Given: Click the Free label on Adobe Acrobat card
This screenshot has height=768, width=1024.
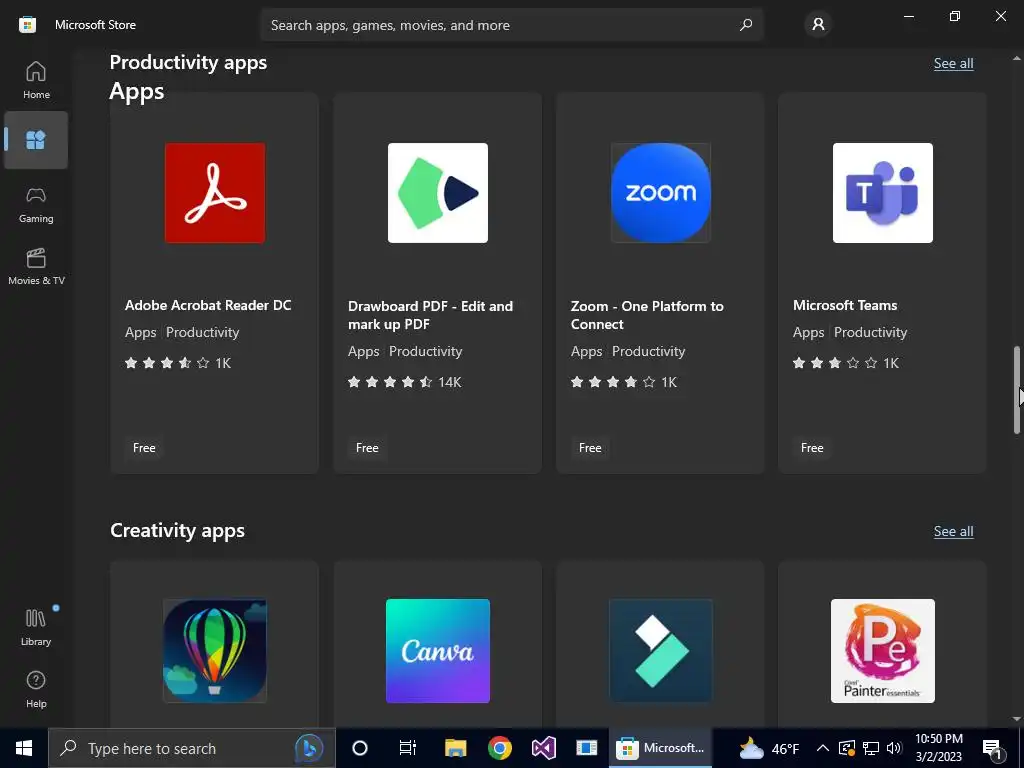Looking at the screenshot, I should click(x=144, y=447).
